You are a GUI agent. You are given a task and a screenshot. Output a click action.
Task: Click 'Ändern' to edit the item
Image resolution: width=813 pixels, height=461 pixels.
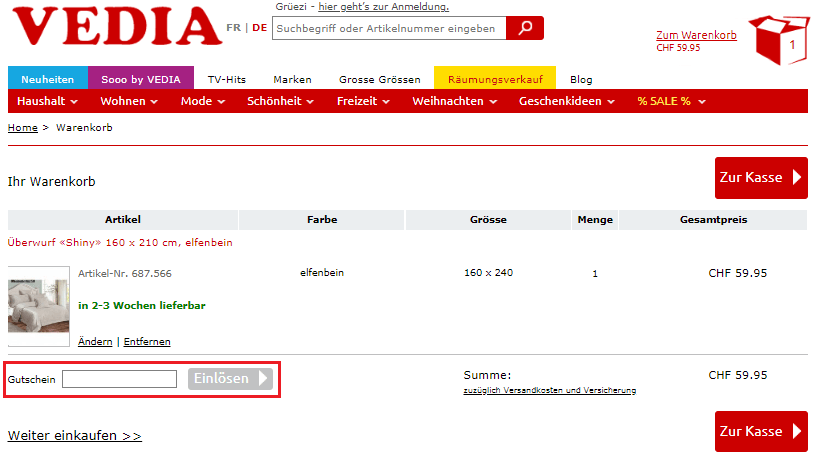(x=95, y=342)
